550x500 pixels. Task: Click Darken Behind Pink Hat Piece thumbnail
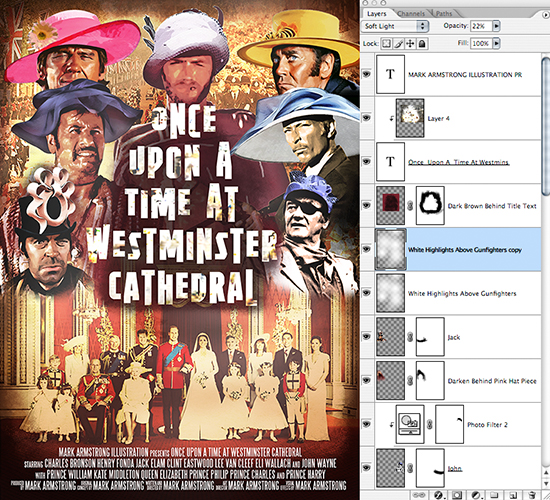(390, 380)
